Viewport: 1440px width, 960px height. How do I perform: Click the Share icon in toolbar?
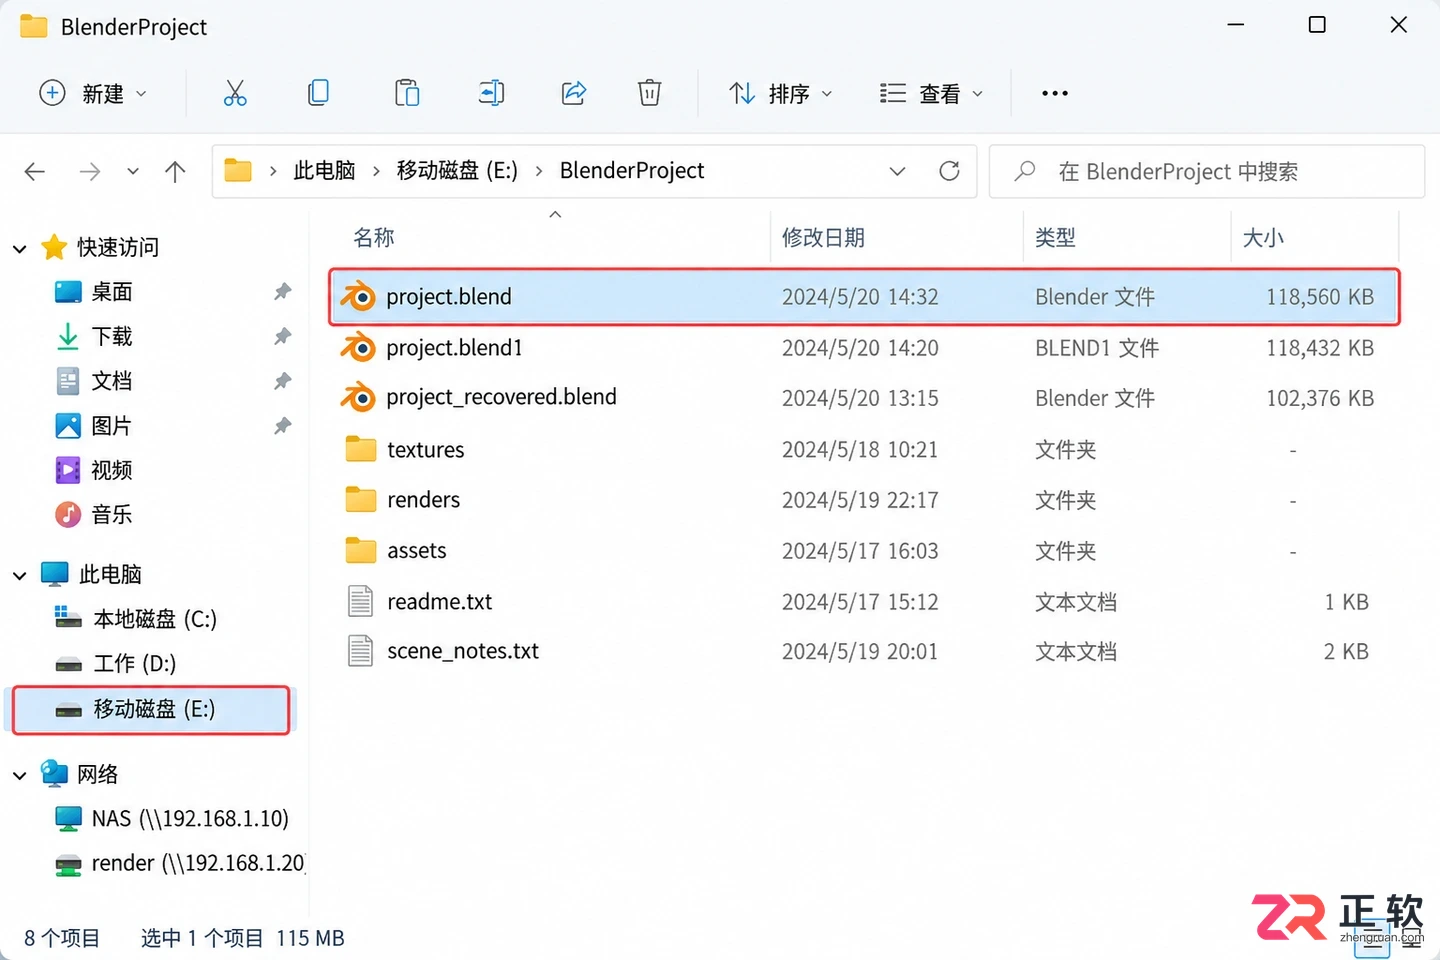574,93
